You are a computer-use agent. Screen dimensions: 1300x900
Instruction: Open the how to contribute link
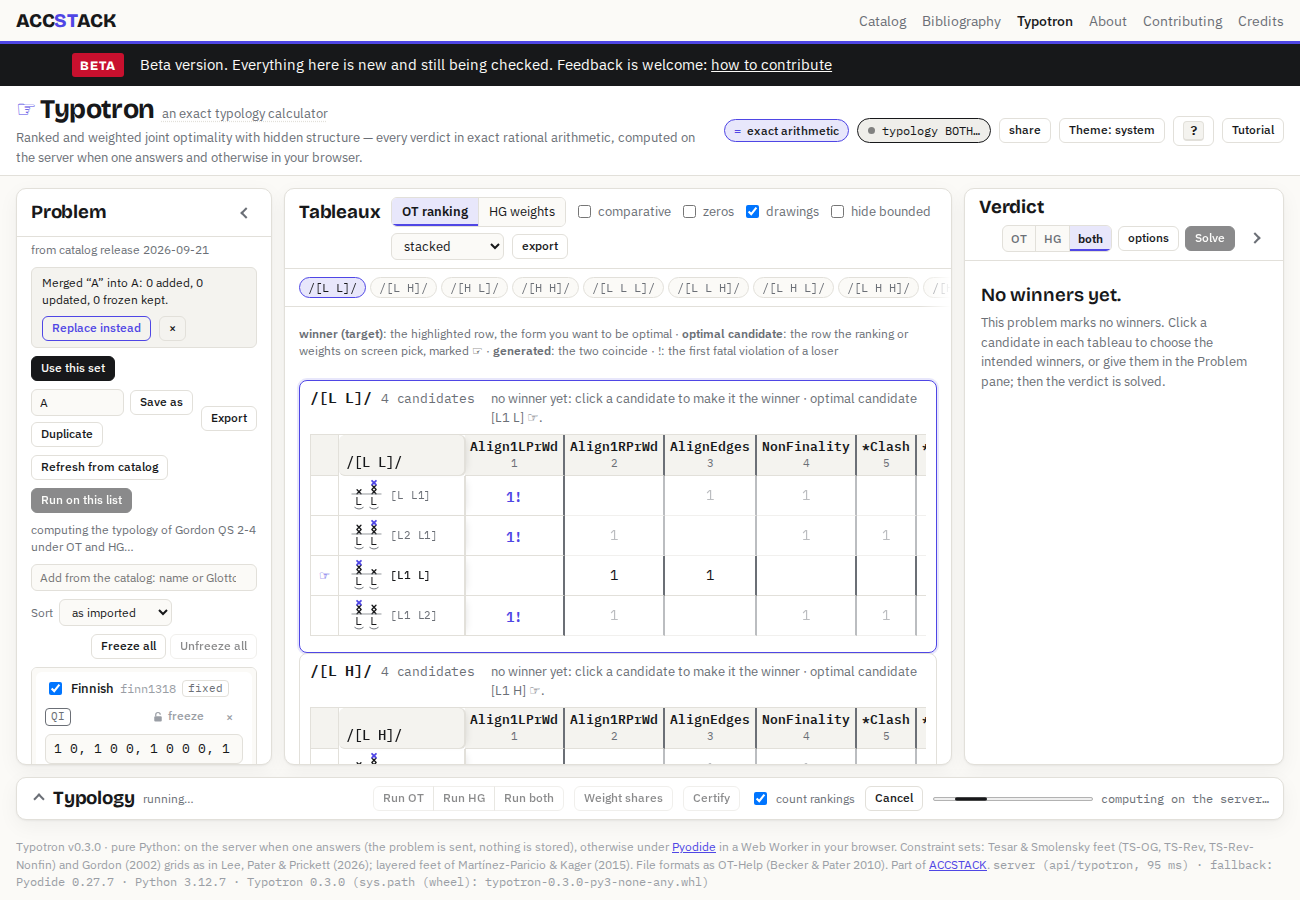[771, 65]
